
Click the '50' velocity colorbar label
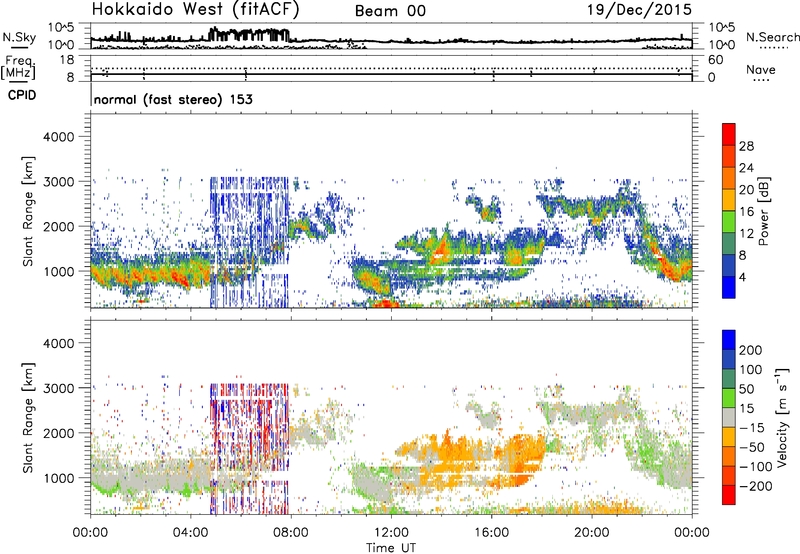tap(746, 389)
